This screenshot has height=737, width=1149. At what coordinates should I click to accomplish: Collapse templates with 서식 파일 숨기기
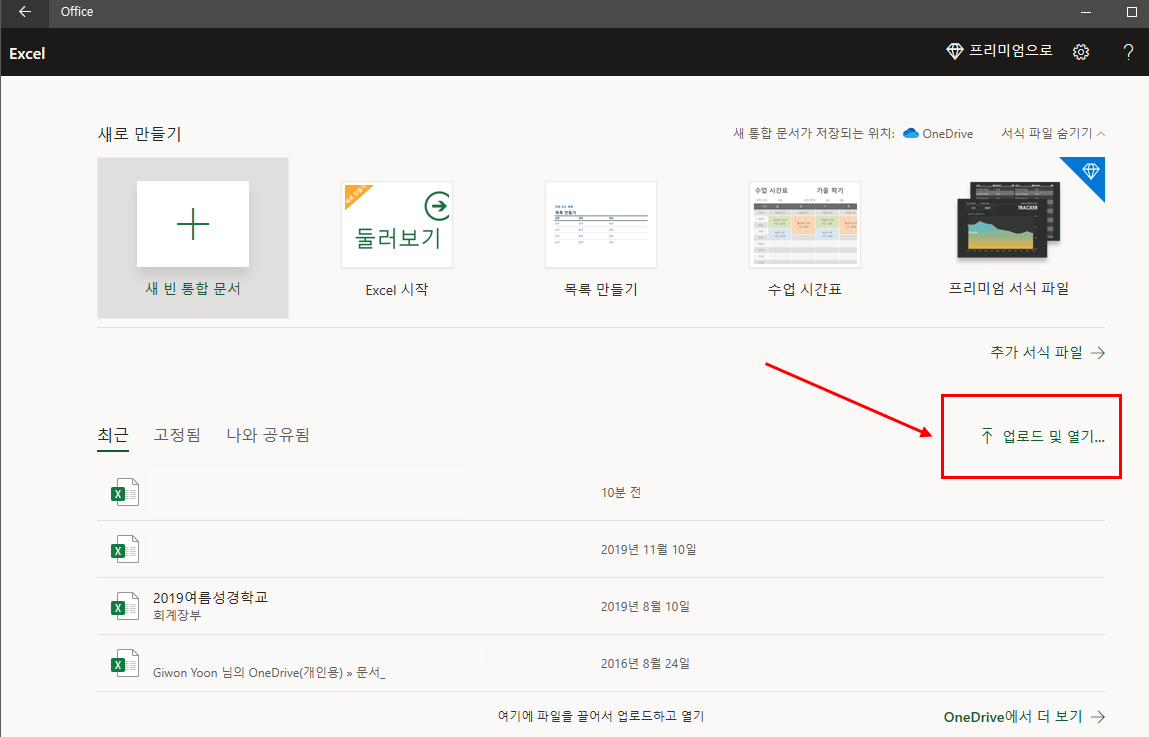point(1053,133)
